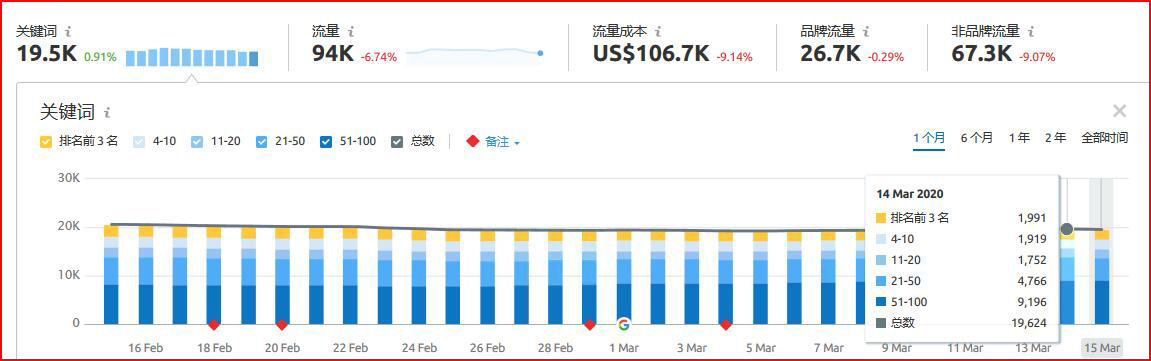This screenshot has width=1151, height=361.
Task: Click the 19.5K keywords value
Action: point(46,54)
